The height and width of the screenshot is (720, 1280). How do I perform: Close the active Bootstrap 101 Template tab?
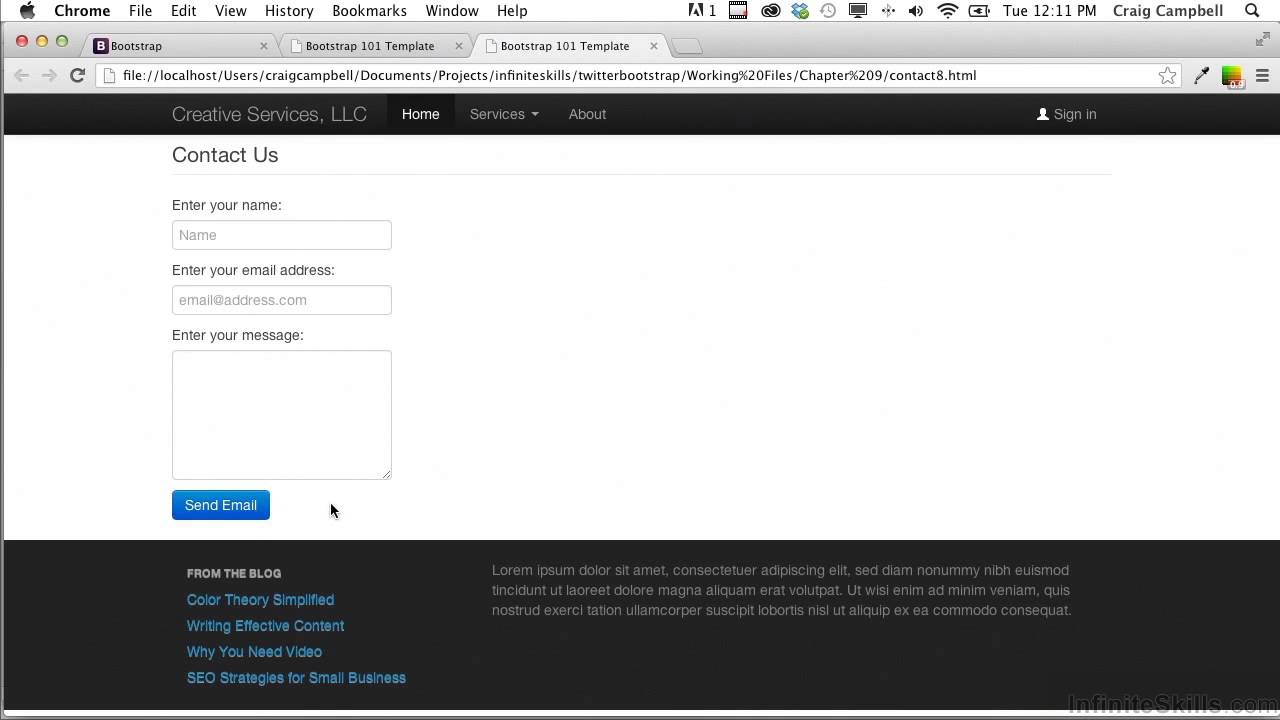[654, 46]
